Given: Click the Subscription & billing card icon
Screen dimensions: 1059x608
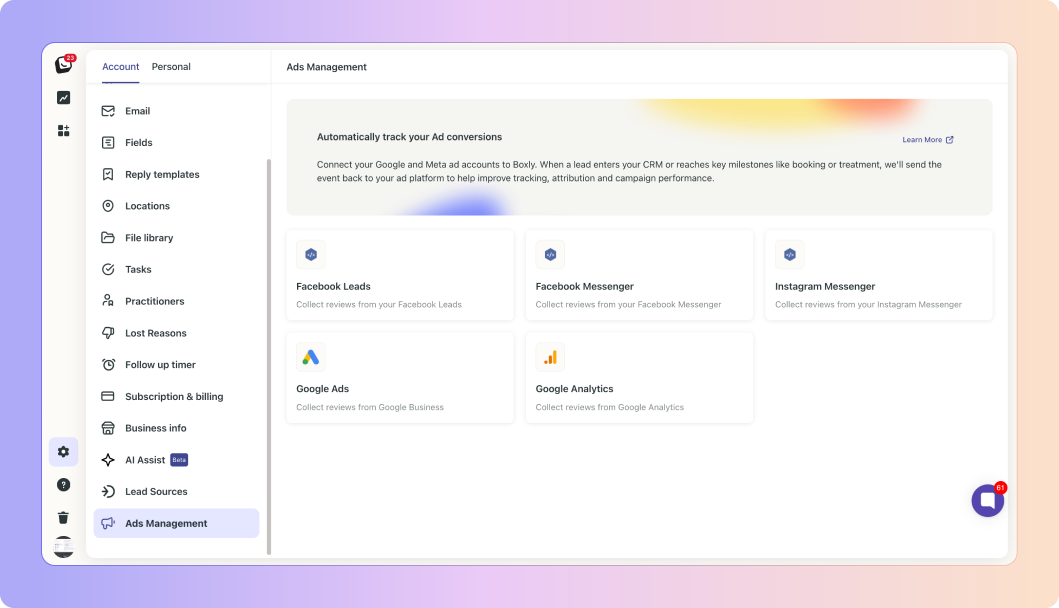Looking at the screenshot, I should (108, 396).
